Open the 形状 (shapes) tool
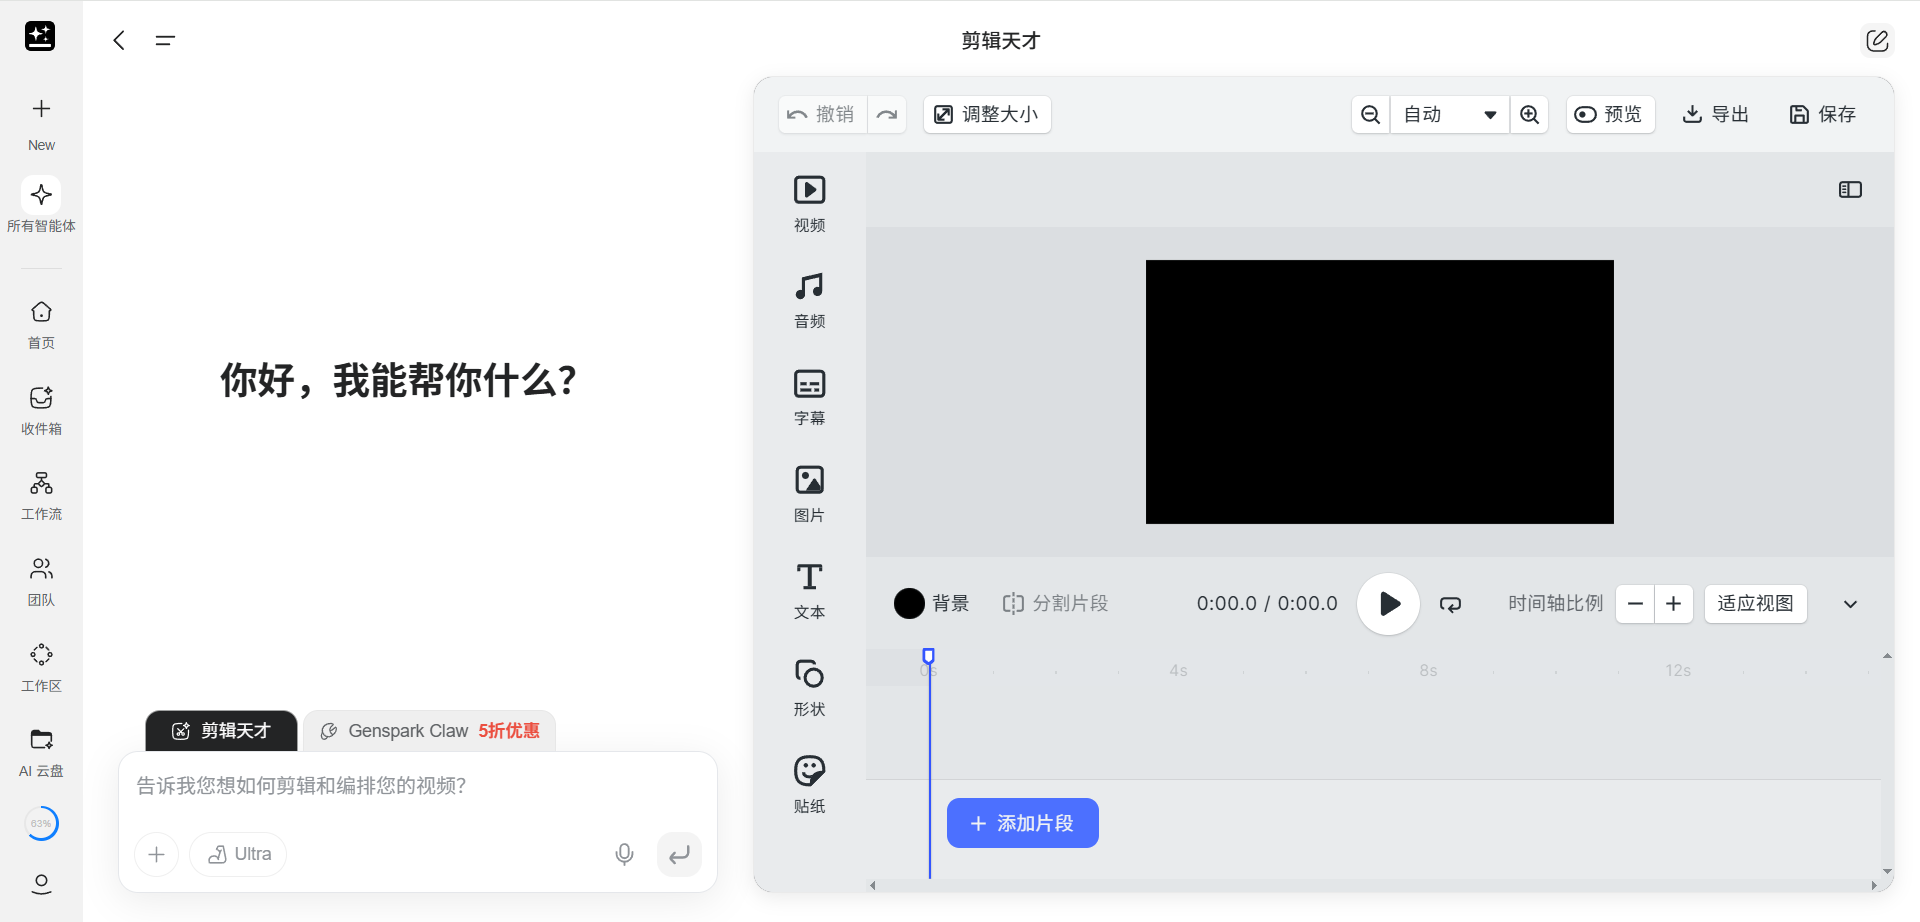1920x922 pixels. (809, 687)
